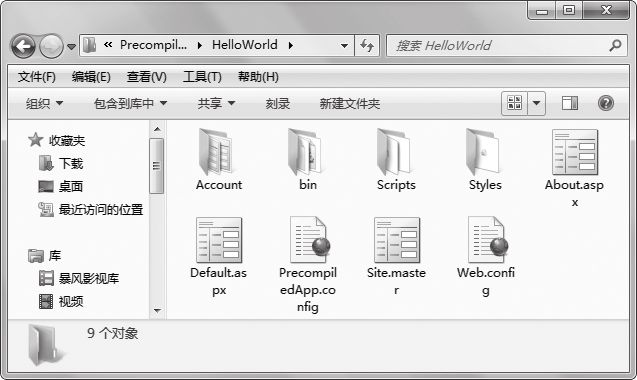Screen dimensions: 637x380
Task: Open the 文件(F) menu
Action: tap(37, 76)
